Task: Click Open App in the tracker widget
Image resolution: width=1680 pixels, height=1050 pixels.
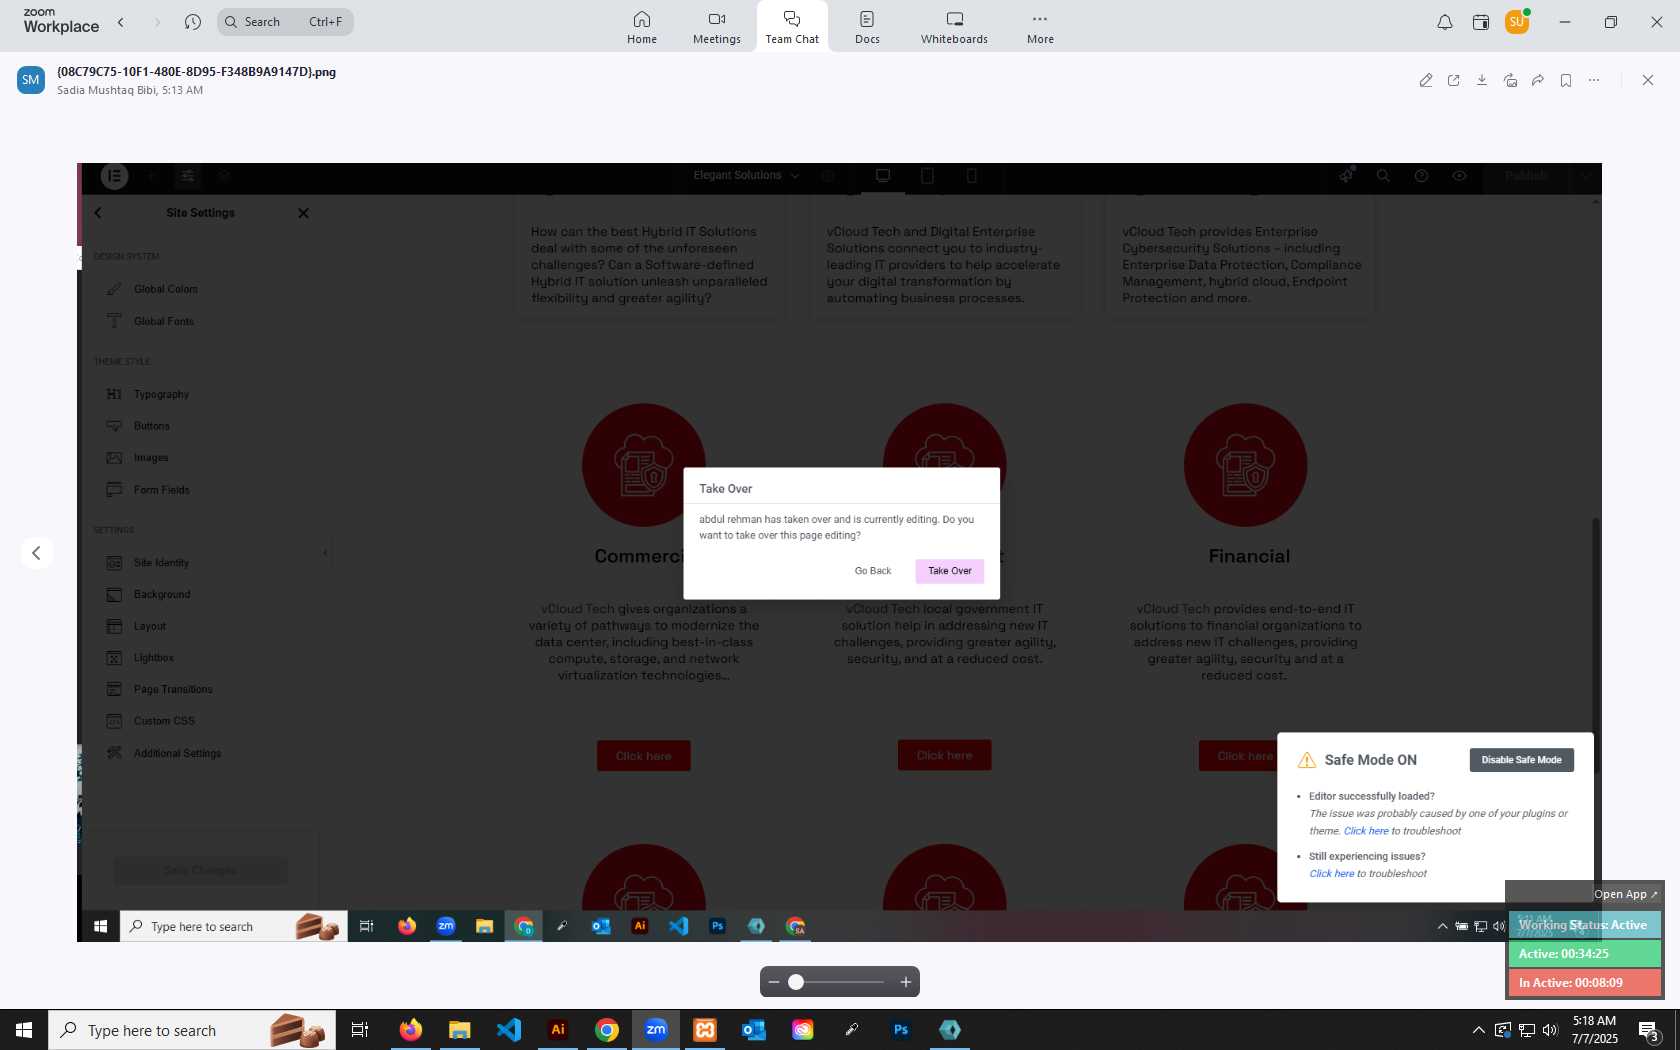Action: pyautogui.click(x=1625, y=894)
